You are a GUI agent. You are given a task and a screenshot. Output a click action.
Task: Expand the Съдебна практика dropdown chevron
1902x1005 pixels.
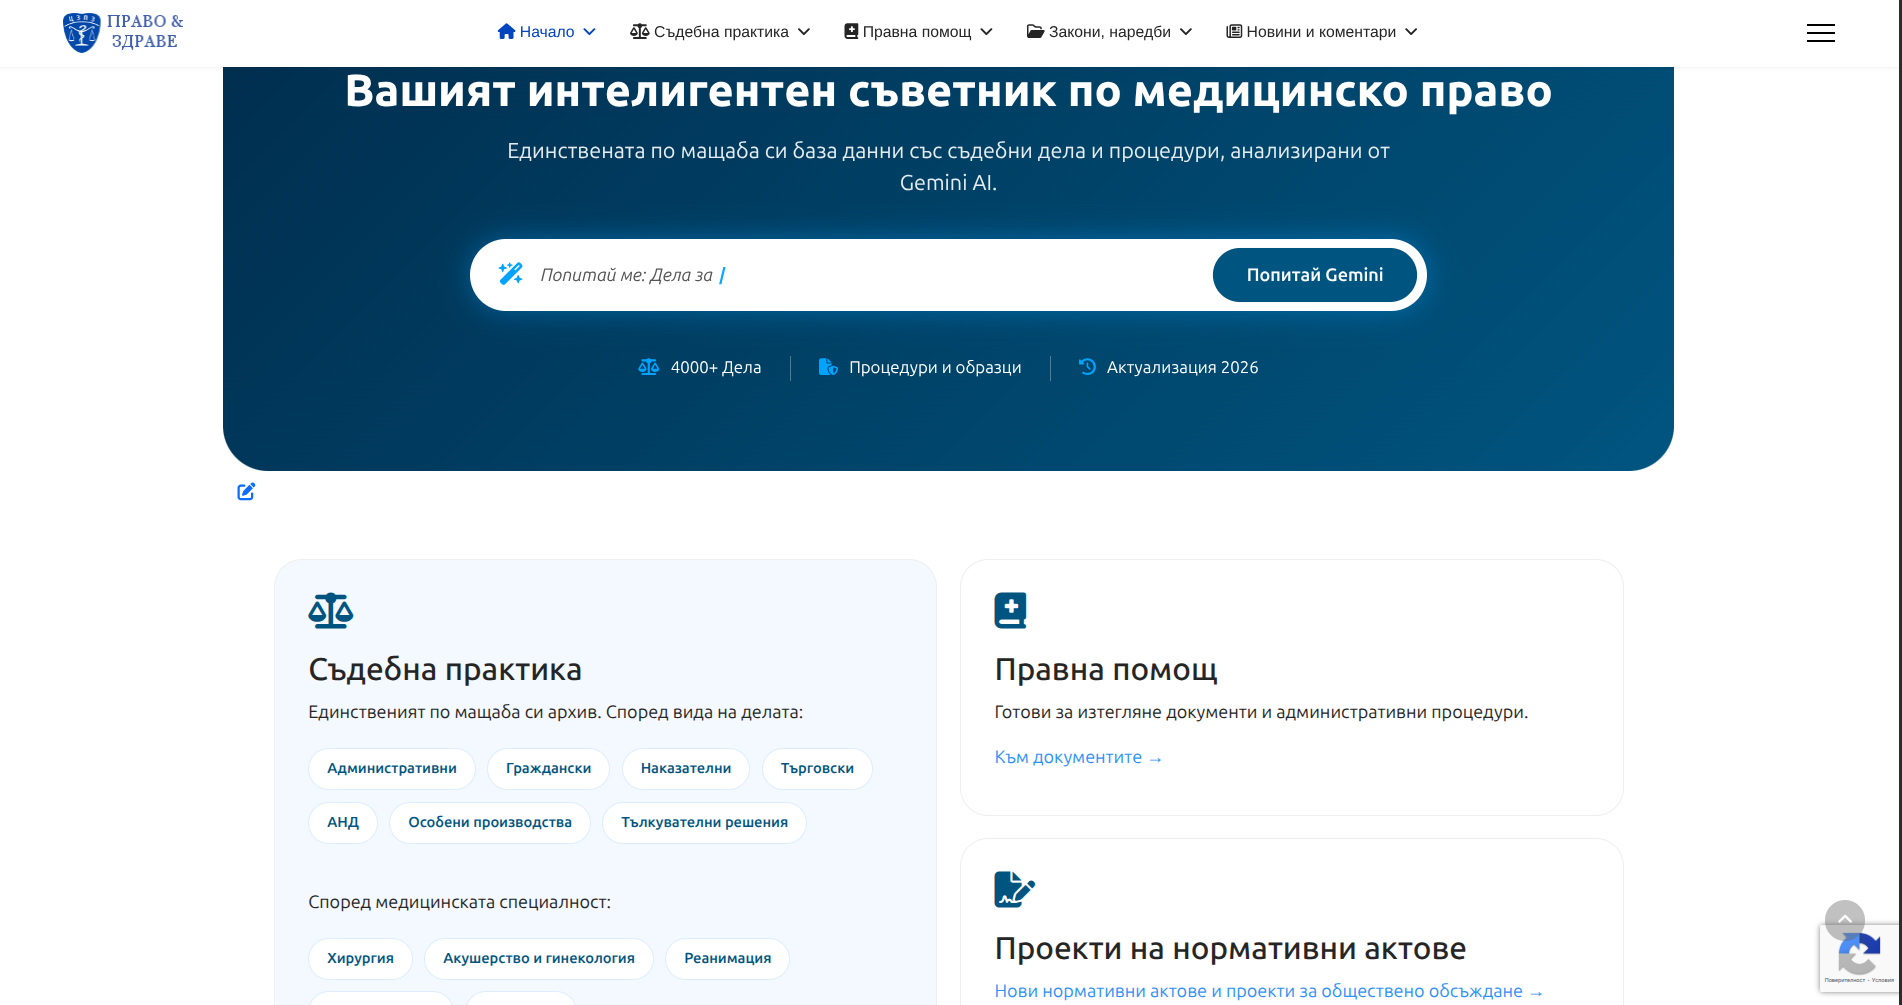click(x=804, y=32)
